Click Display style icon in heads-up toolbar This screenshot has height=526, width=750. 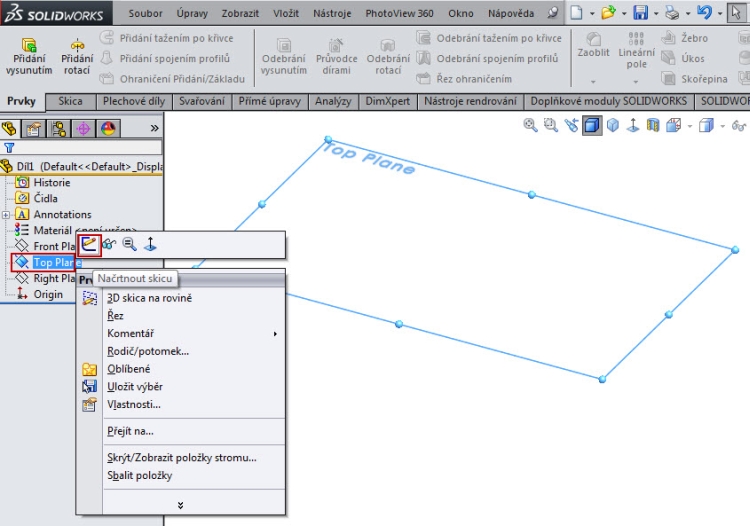click(x=706, y=126)
